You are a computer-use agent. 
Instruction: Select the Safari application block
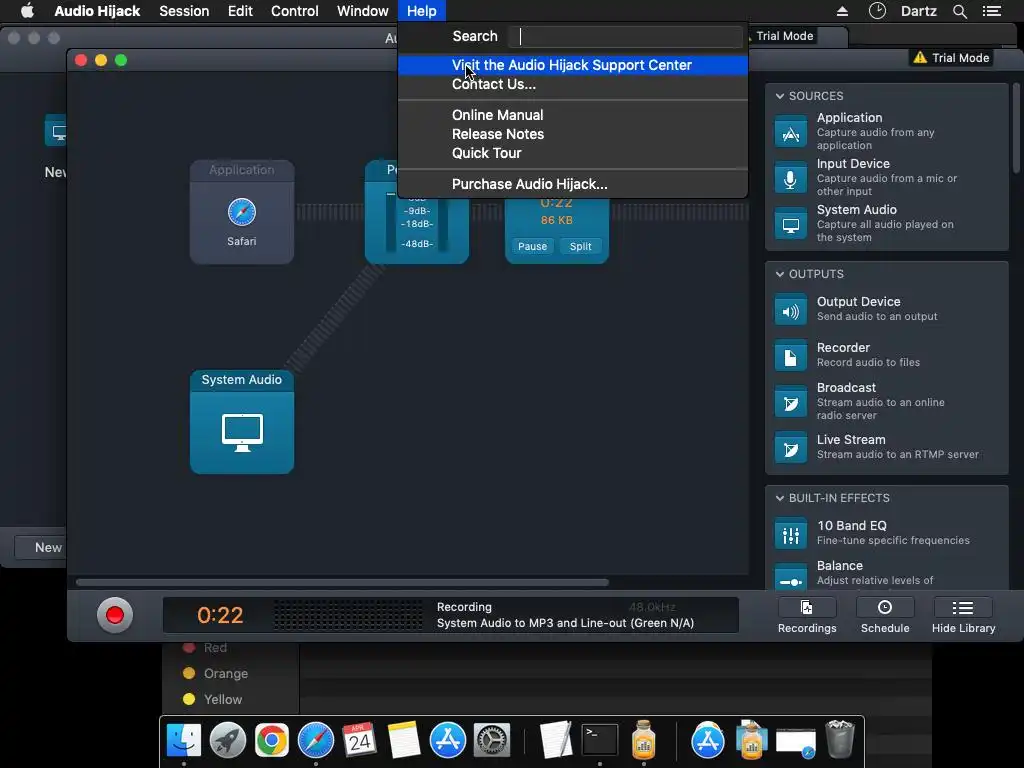(242, 212)
